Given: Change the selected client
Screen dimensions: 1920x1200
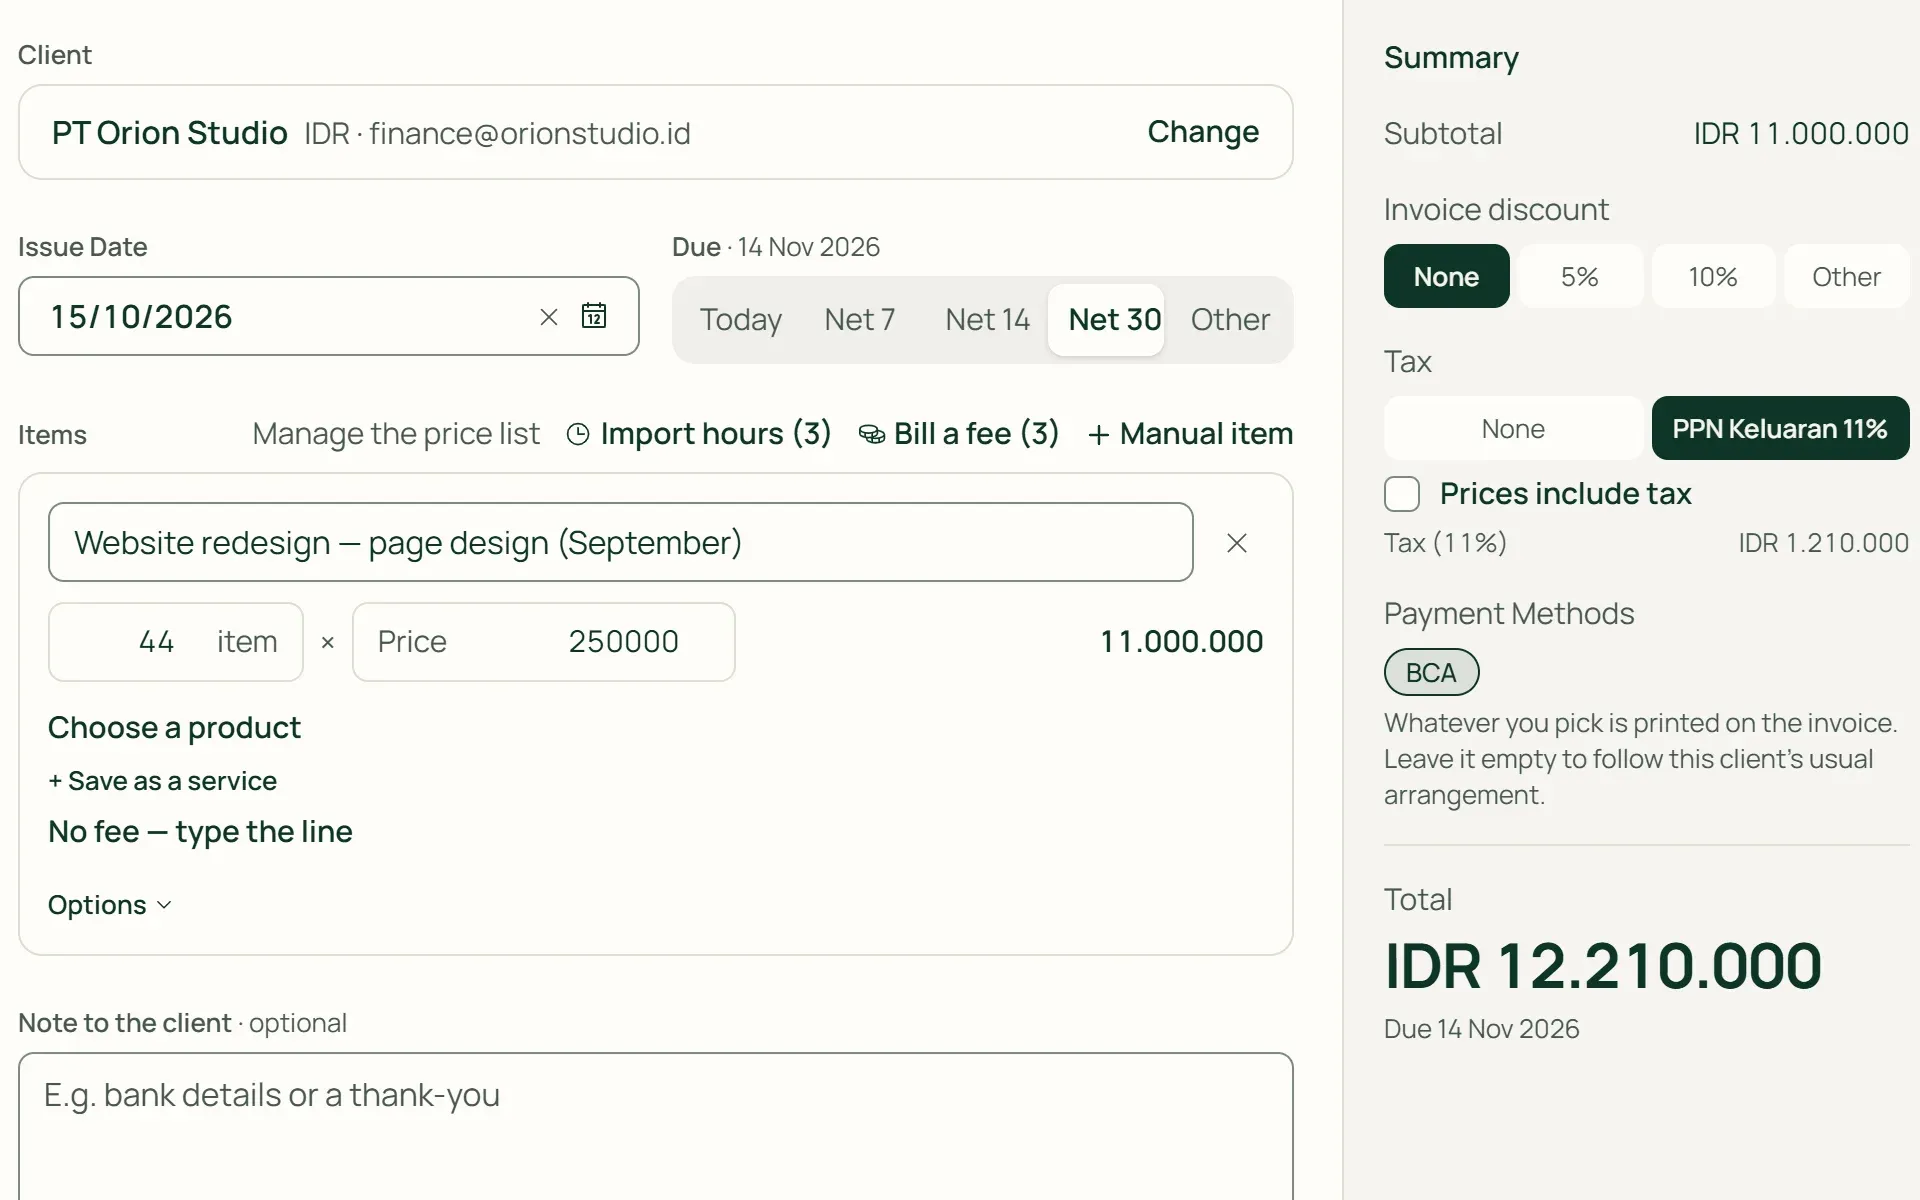Looking at the screenshot, I should coord(1203,132).
